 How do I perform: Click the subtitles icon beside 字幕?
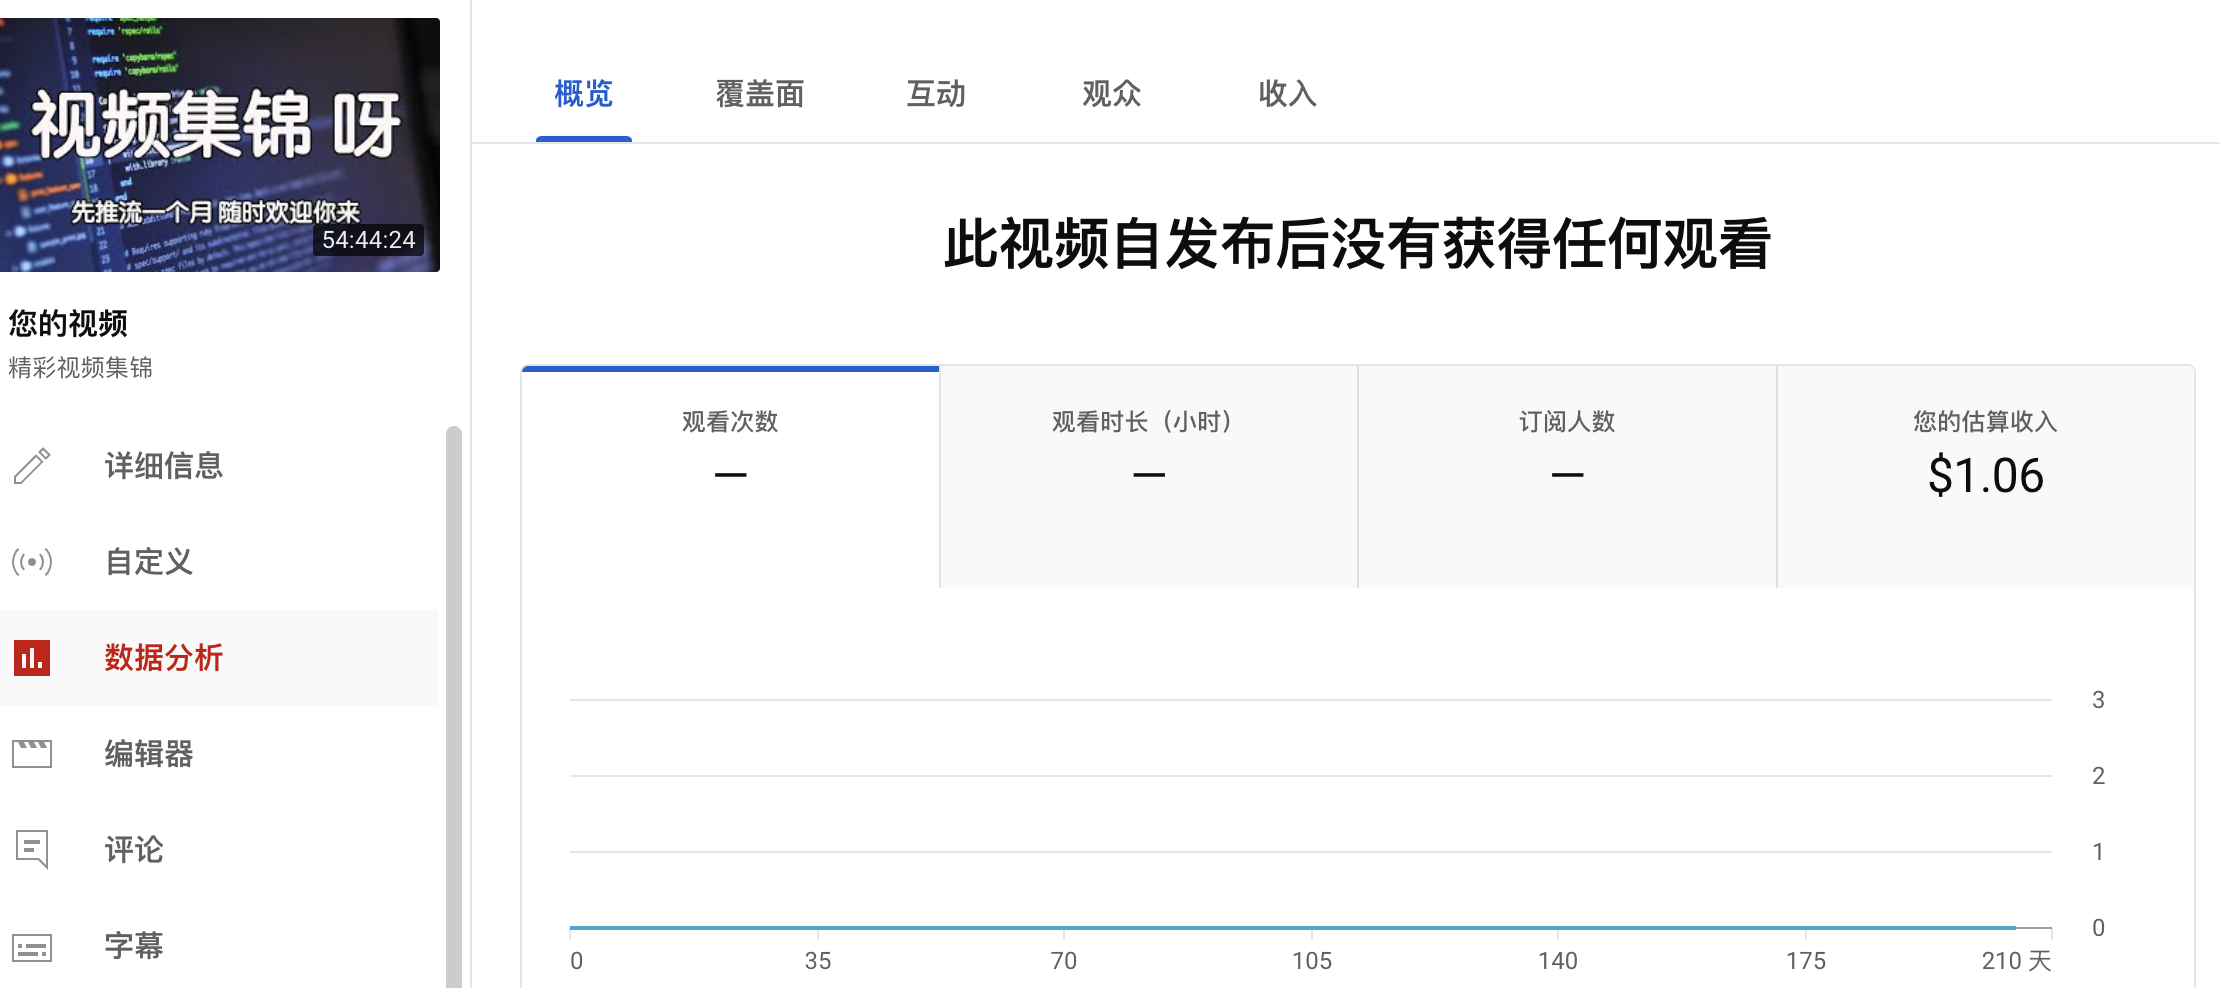pyautogui.click(x=32, y=947)
